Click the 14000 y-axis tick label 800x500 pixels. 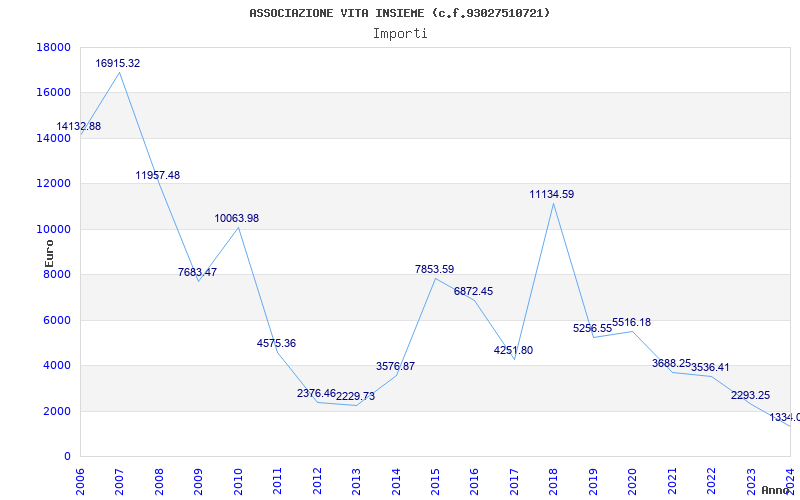[53, 138]
